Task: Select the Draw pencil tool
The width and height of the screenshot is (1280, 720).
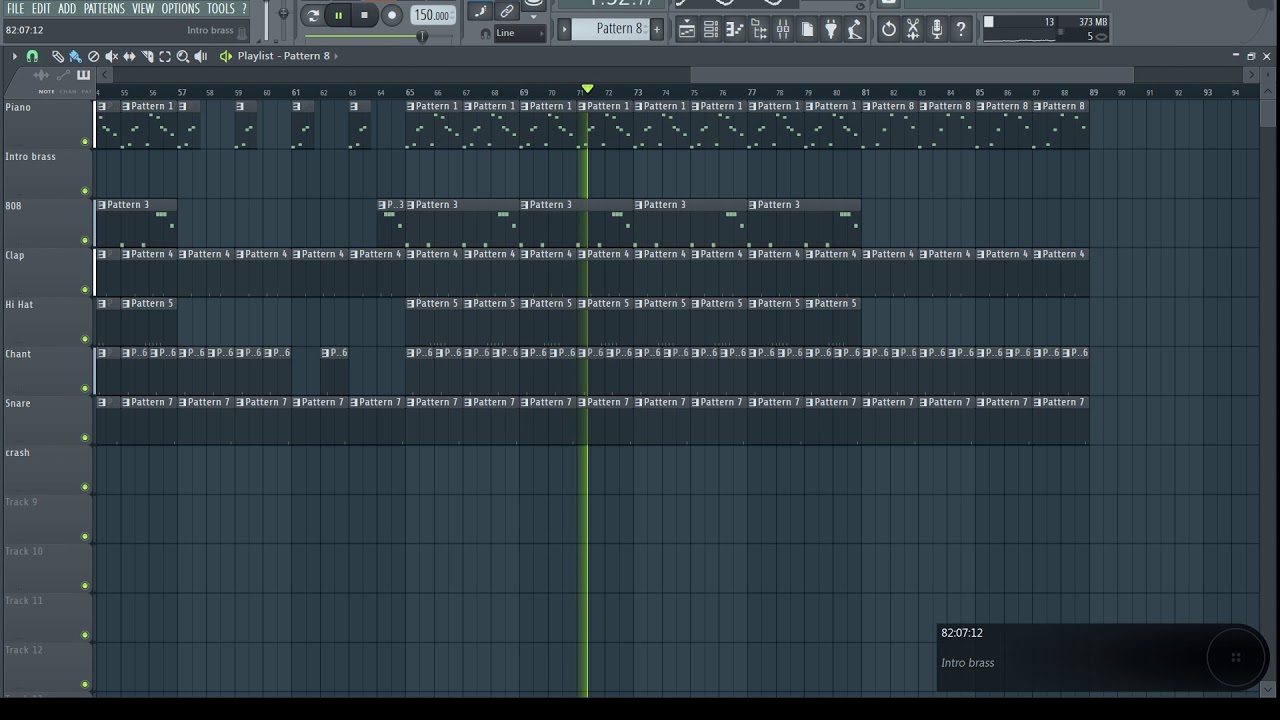Action: (57, 56)
